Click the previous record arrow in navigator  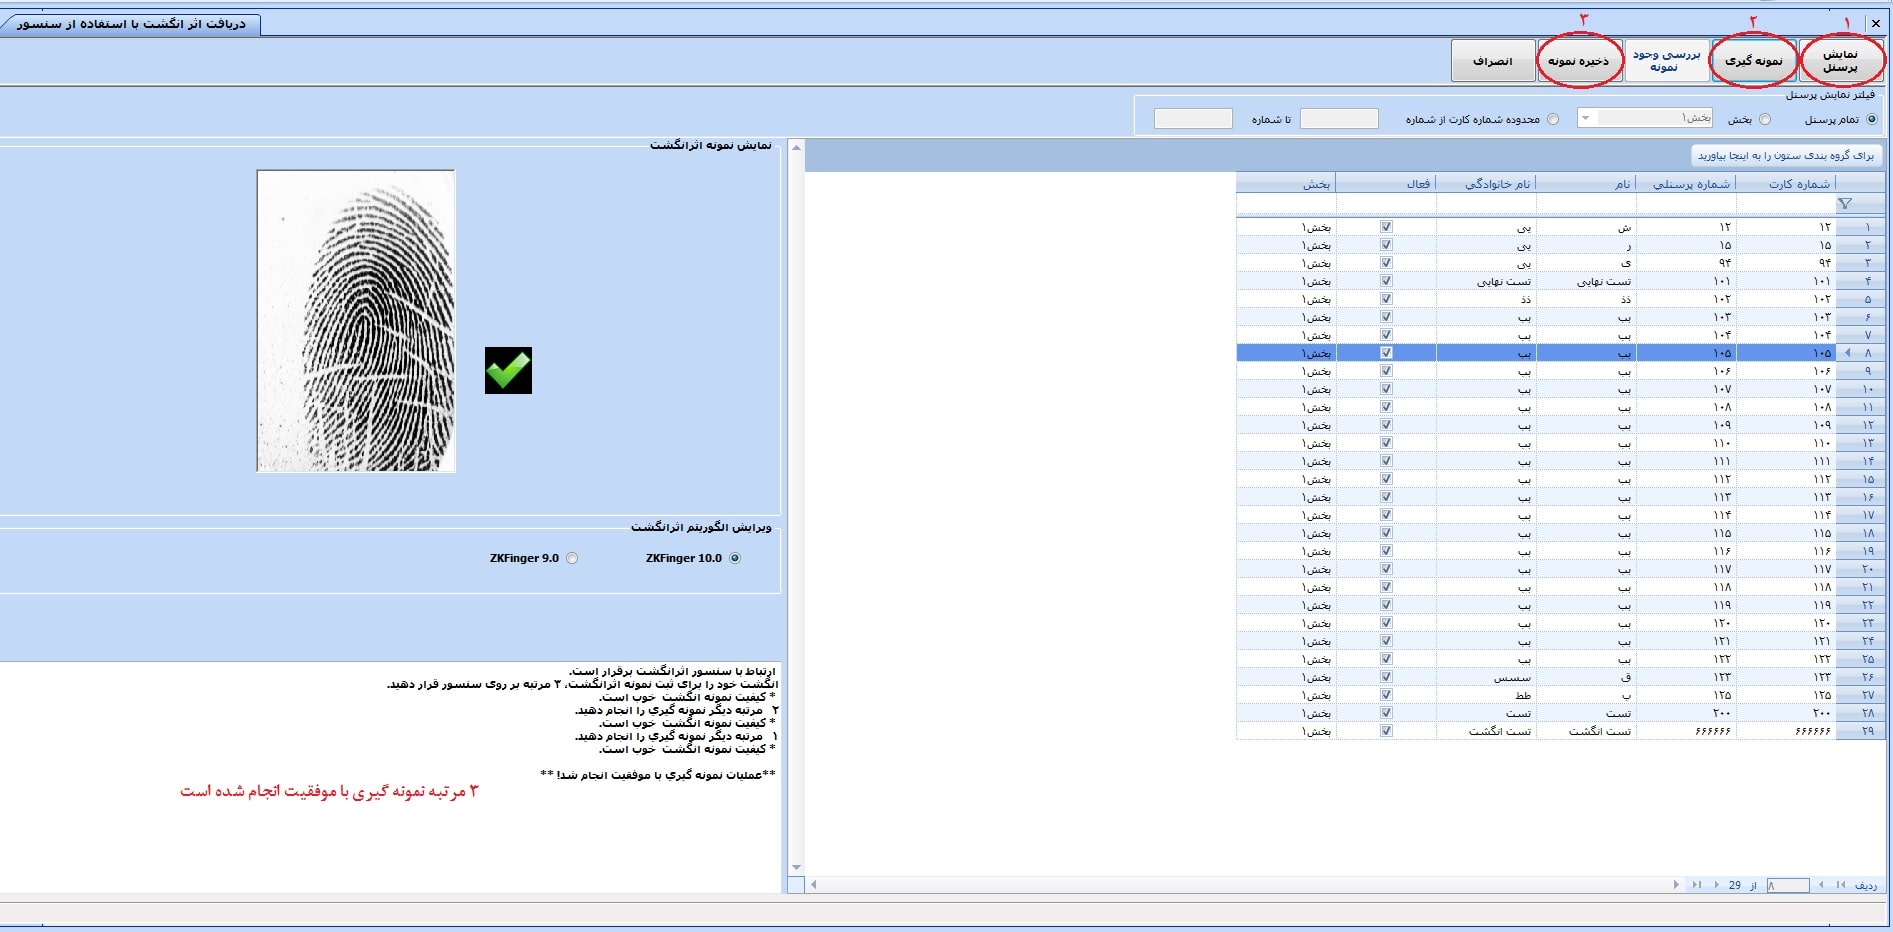[x=1821, y=885]
